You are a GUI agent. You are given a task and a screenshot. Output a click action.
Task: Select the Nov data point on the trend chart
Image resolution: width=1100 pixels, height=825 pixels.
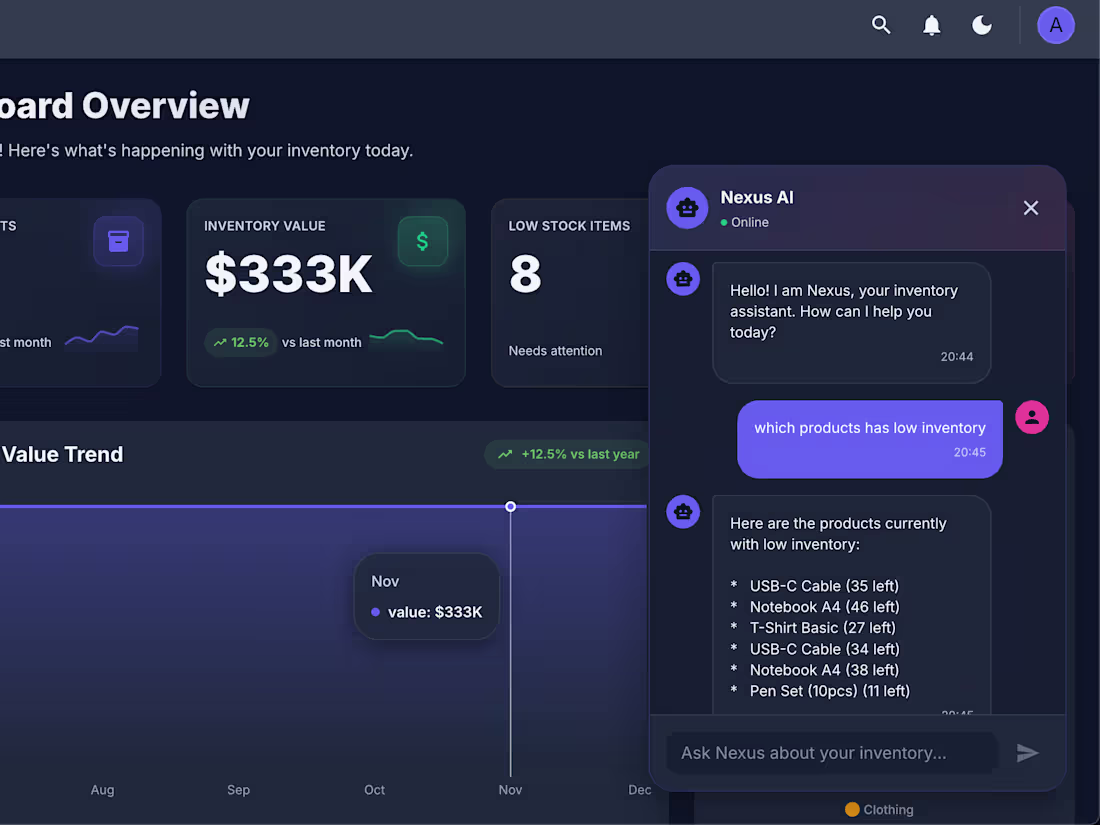tap(510, 506)
